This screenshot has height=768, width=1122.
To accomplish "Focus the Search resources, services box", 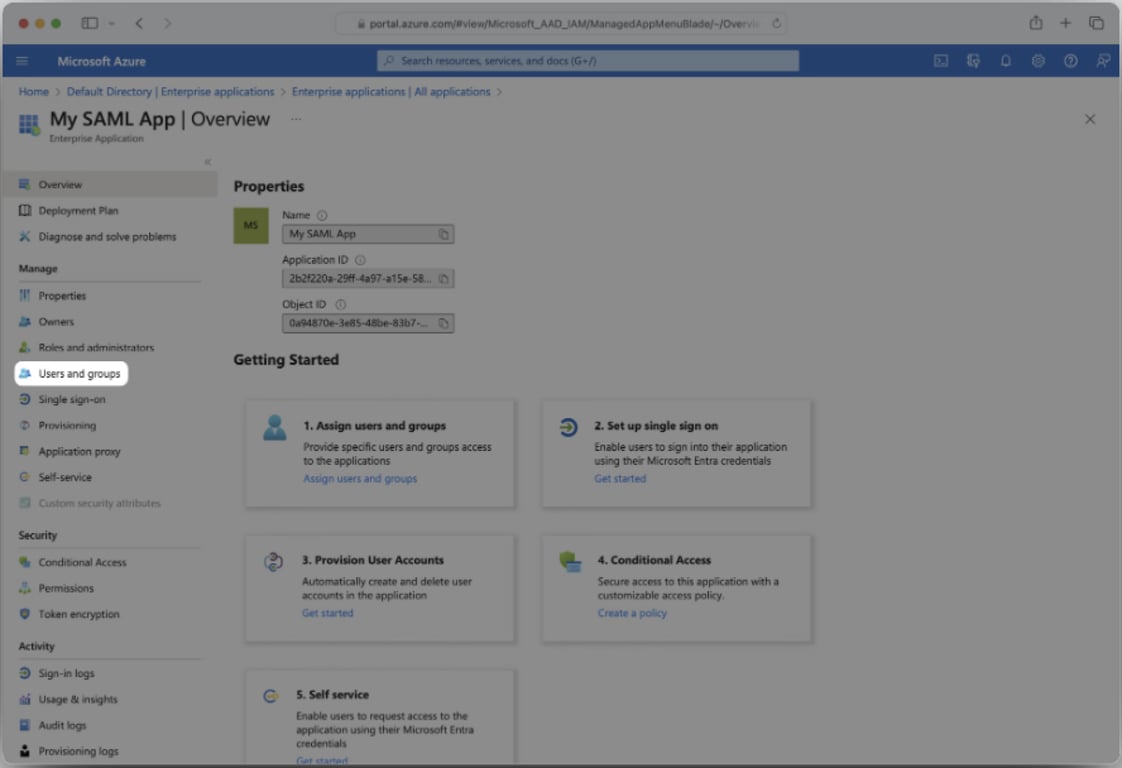I will click(587, 61).
